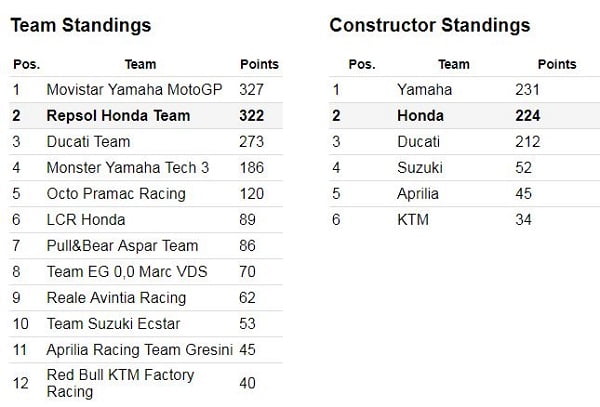Click the Suzuki constructor entry
The width and height of the screenshot is (600, 407).
tap(420, 168)
